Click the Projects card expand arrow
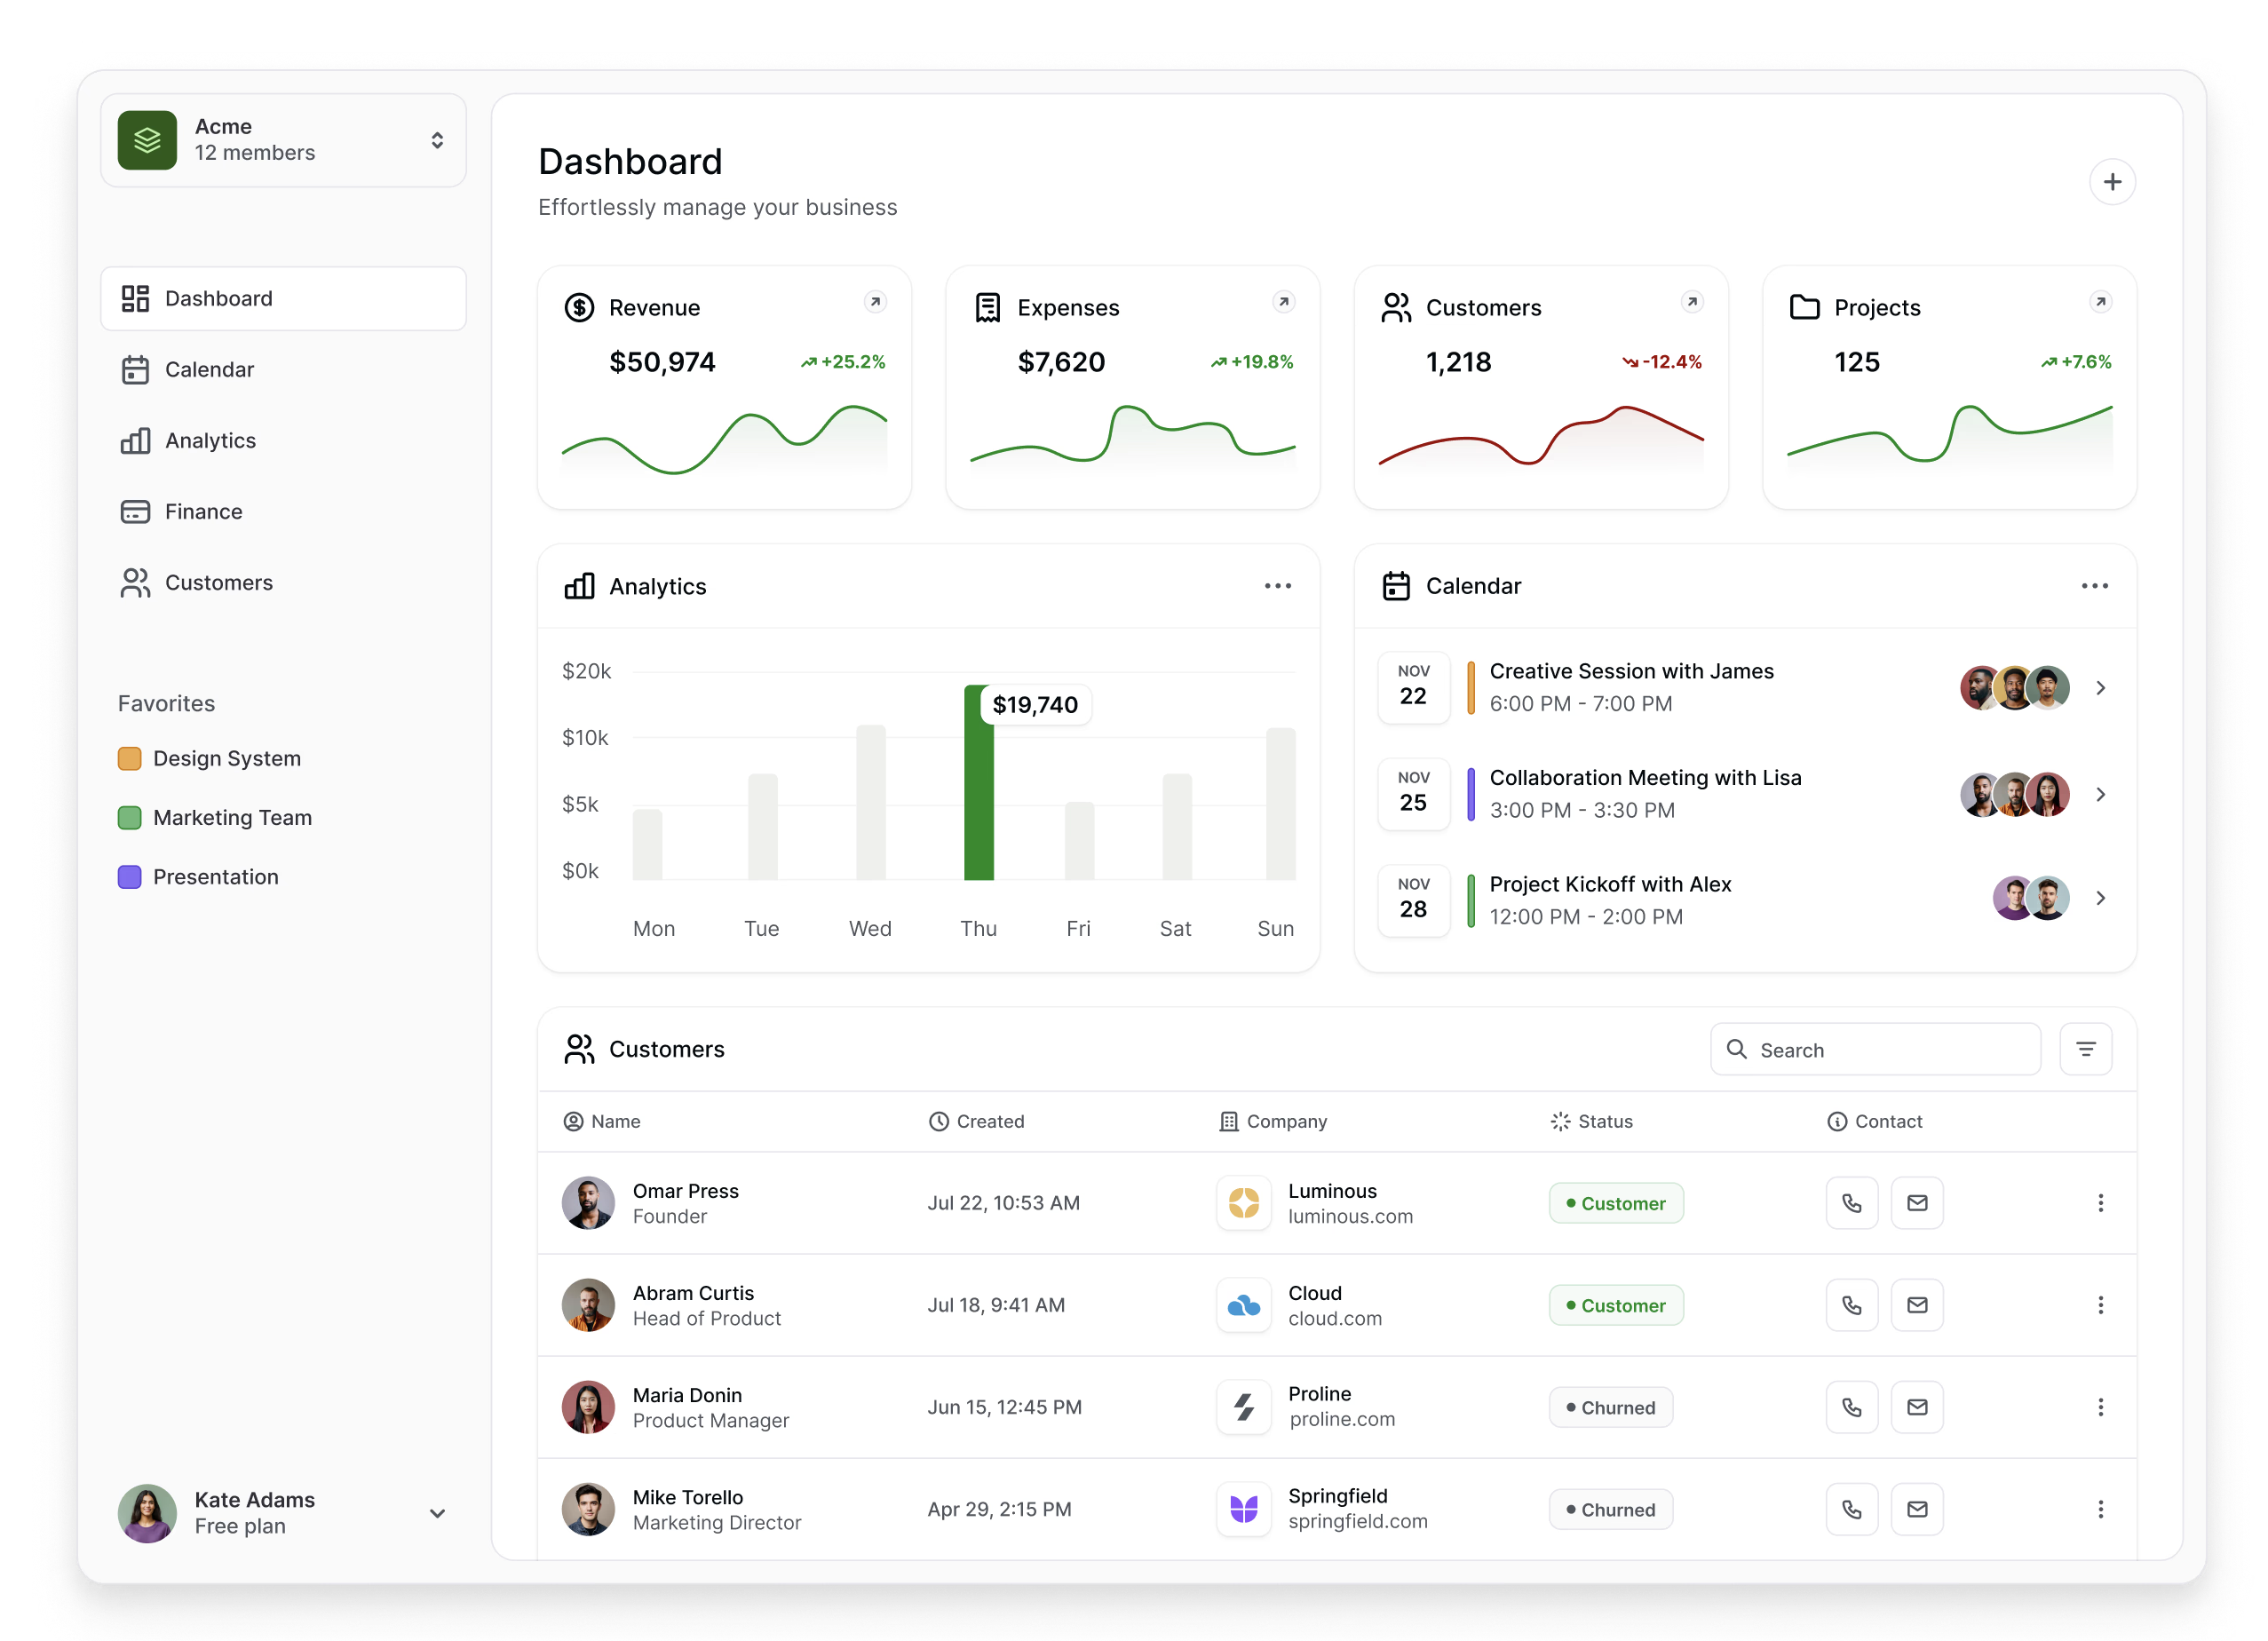This screenshot has height=1641, width=2268. (x=2100, y=302)
